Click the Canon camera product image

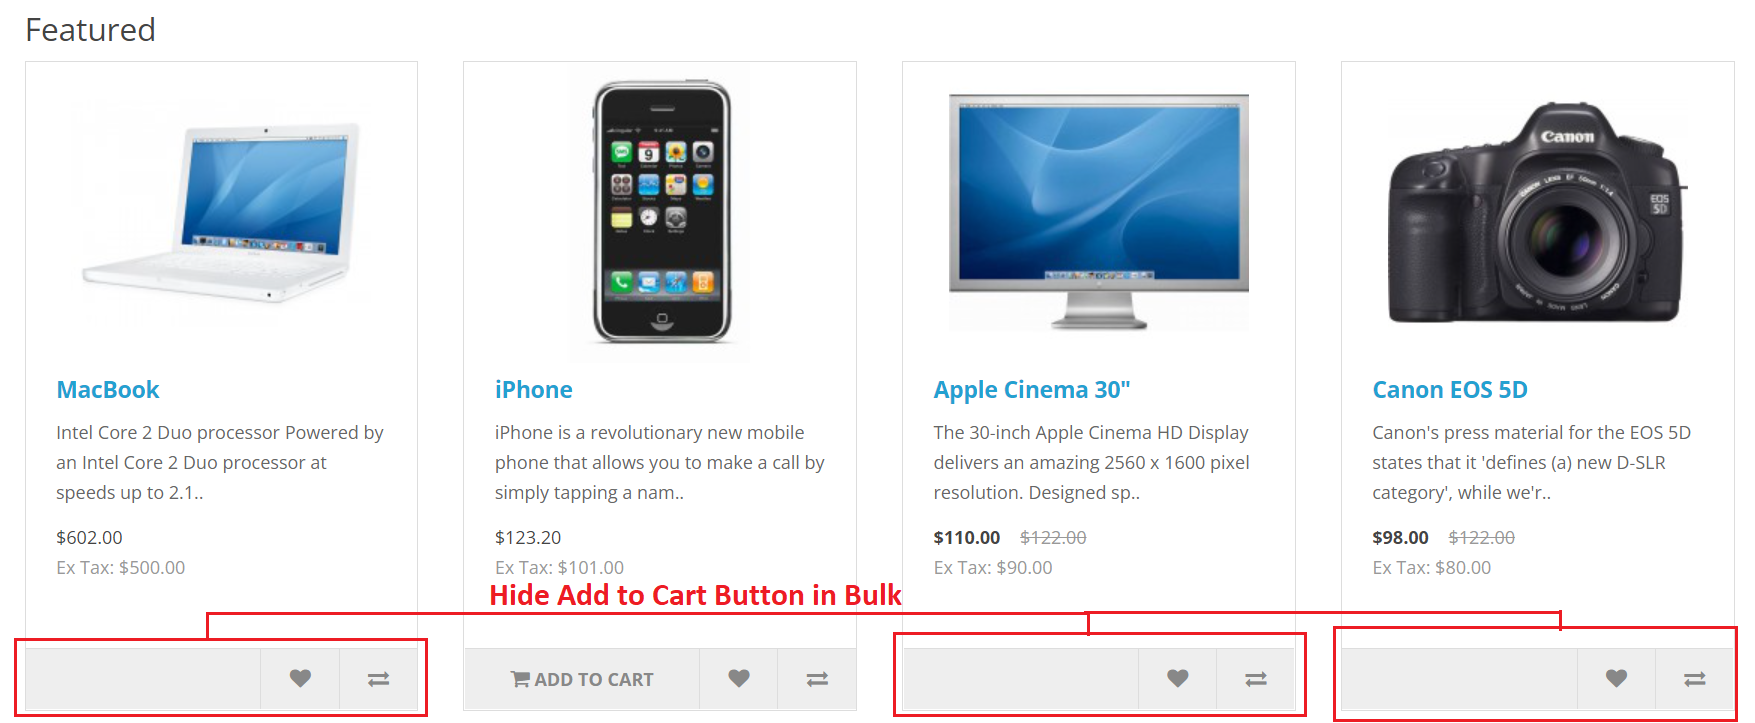(x=1538, y=212)
